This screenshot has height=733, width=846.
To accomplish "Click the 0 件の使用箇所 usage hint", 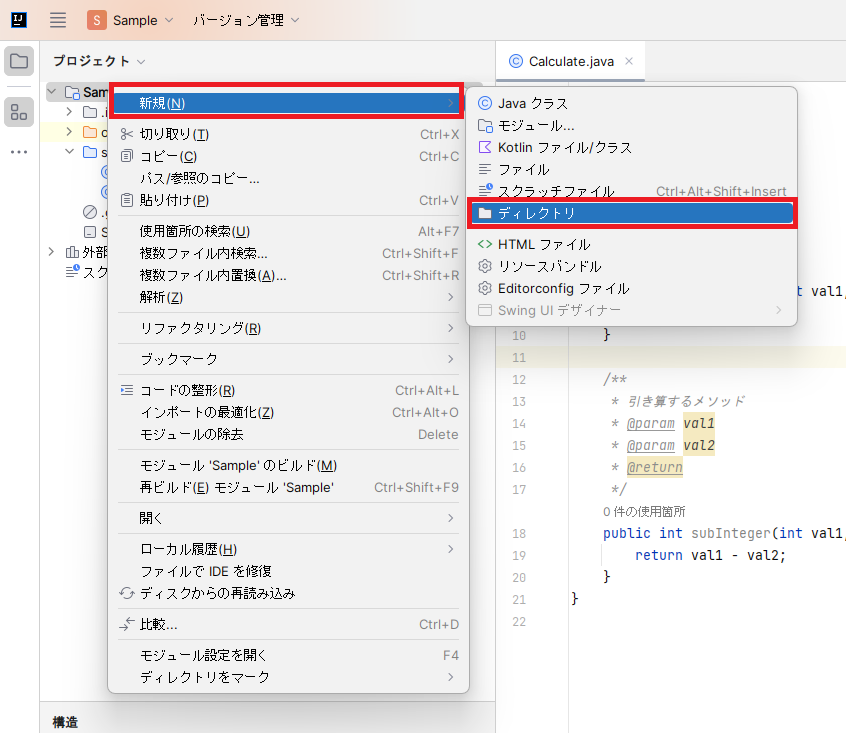I will 643,511.
